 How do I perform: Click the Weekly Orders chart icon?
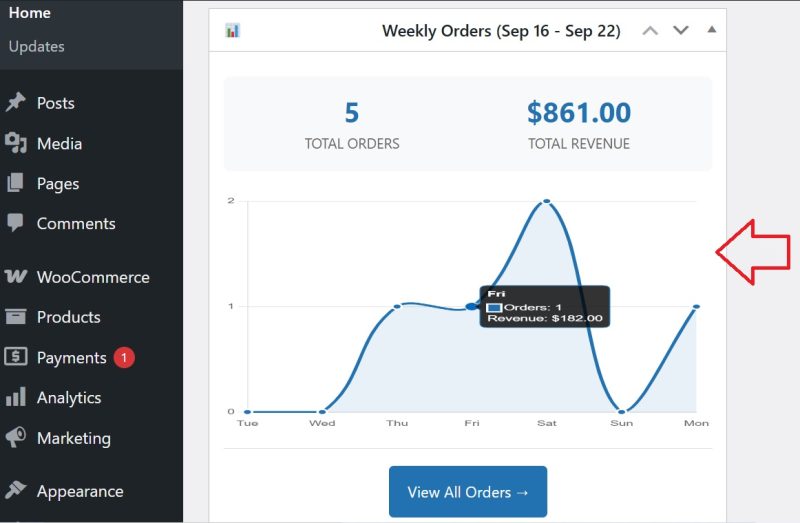coord(233,31)
